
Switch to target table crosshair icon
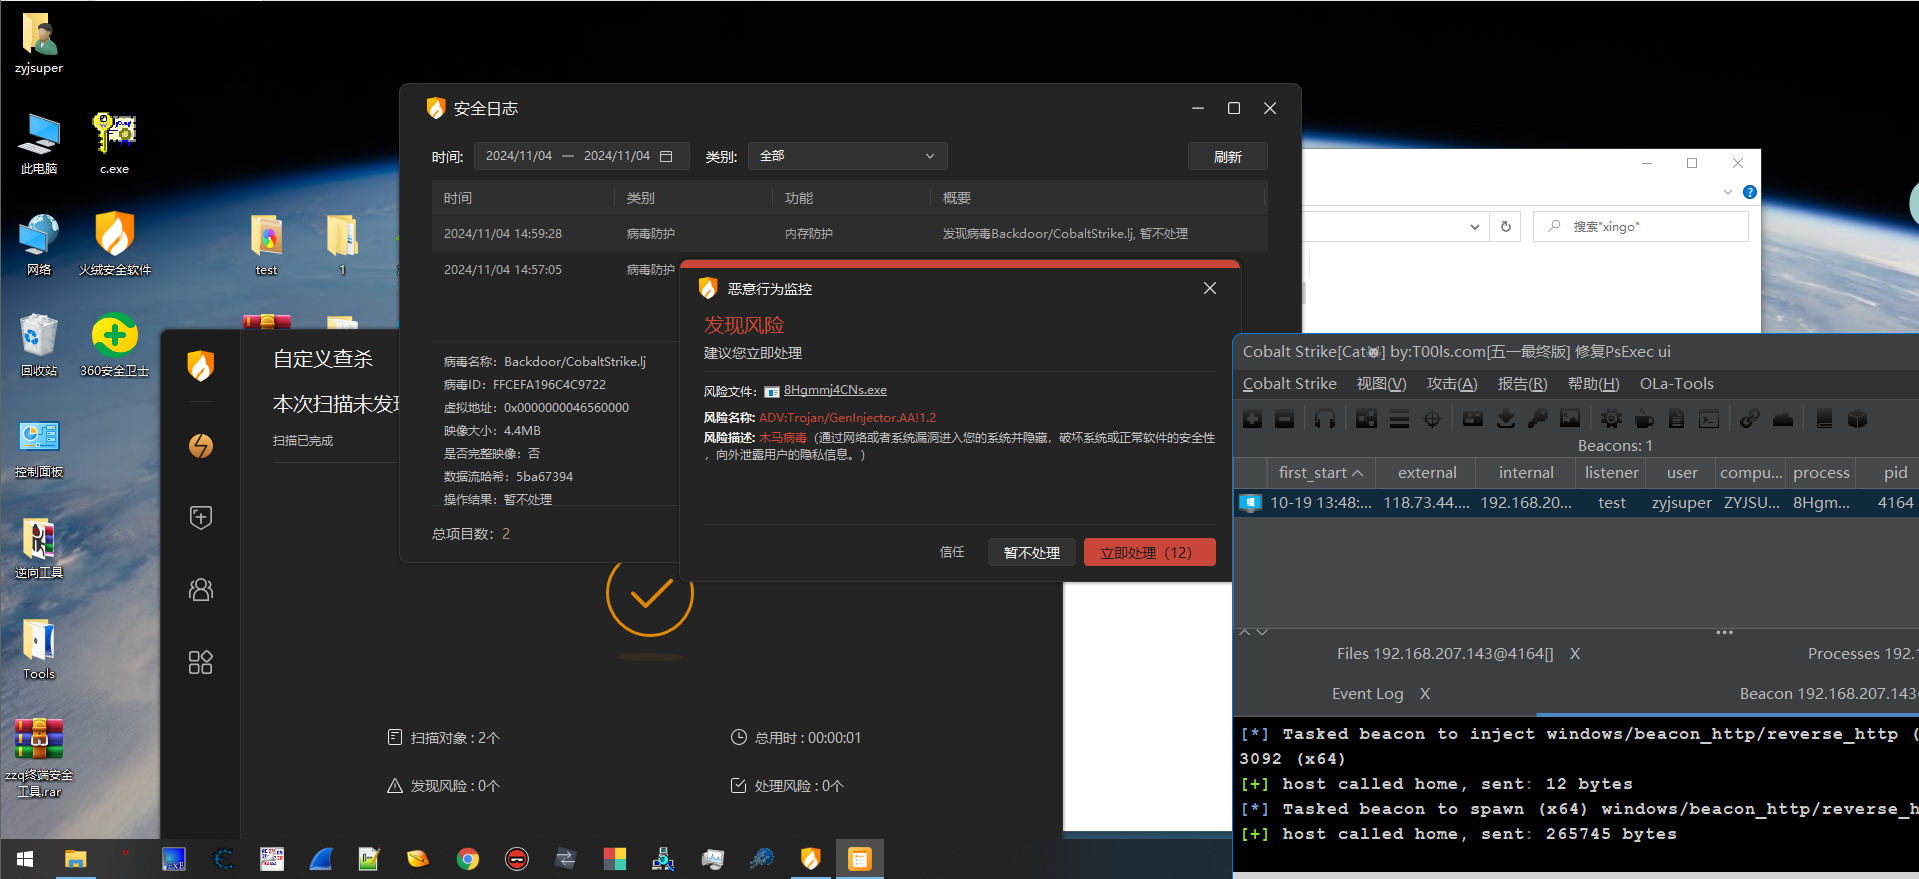coord(1432,419)
